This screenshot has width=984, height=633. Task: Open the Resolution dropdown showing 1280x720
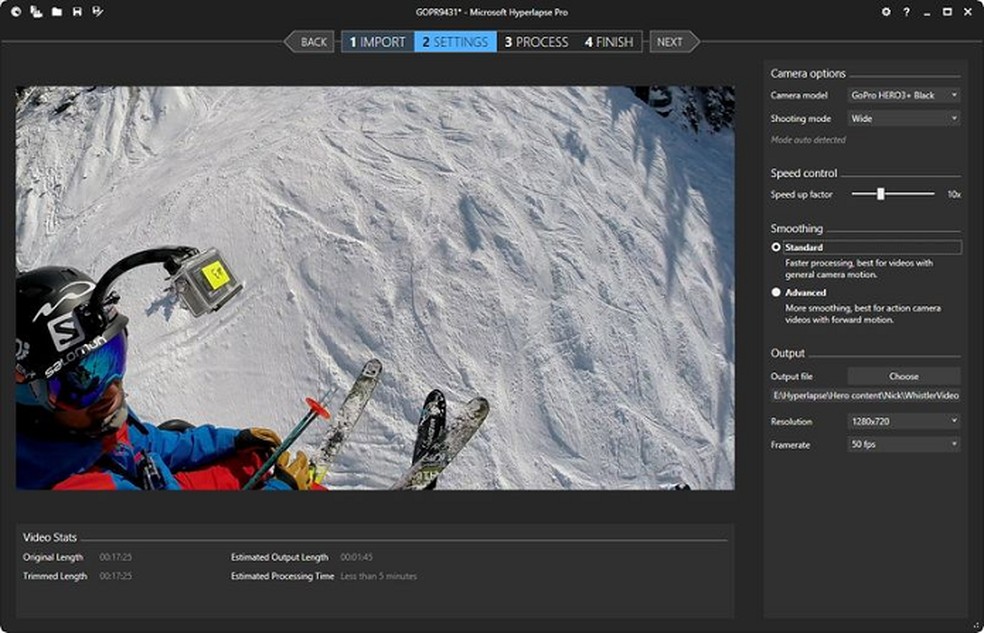pyautogui.click(x=902, y=421)
